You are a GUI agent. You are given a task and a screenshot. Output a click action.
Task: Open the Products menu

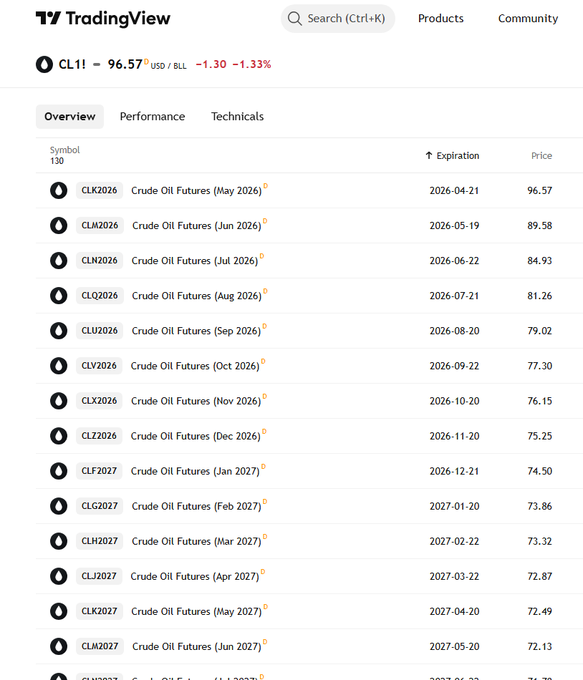pyautogui.click(x=441, y=19)
